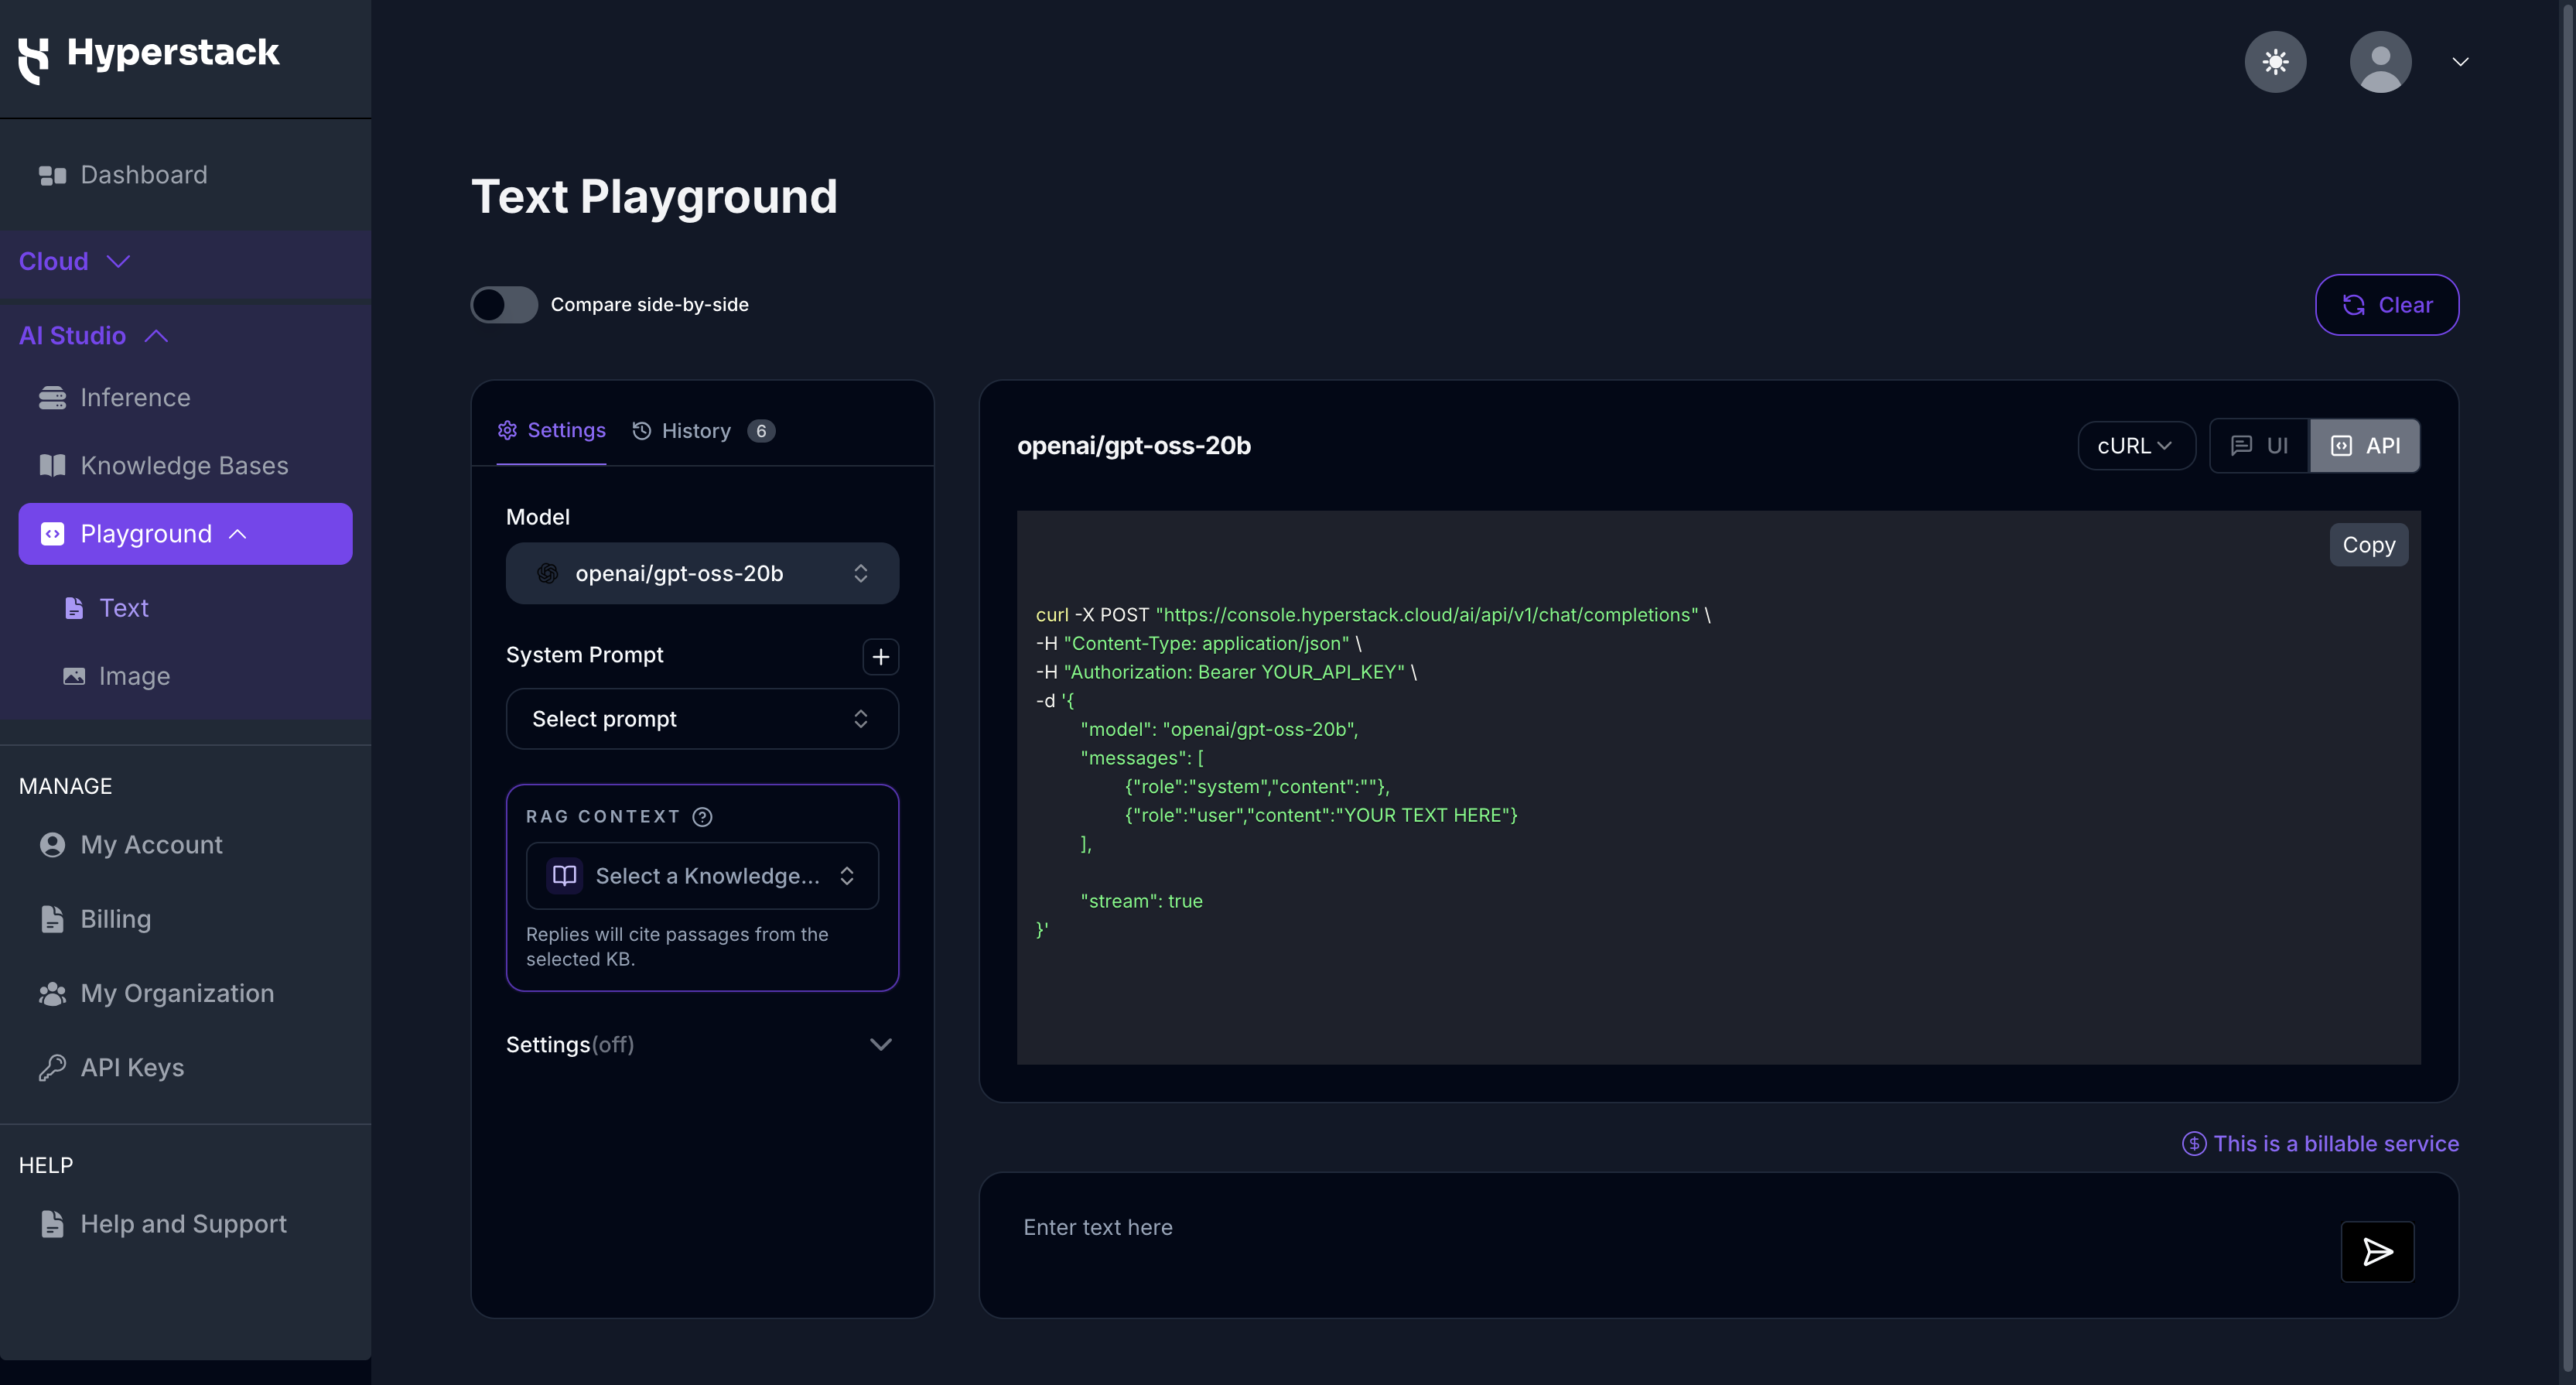Image resolution: width=2576 pixels, height=1385 pixels.
Task: Enable Compare side-by-side switch
Action: pyautogui.click(x=504, y=305)
